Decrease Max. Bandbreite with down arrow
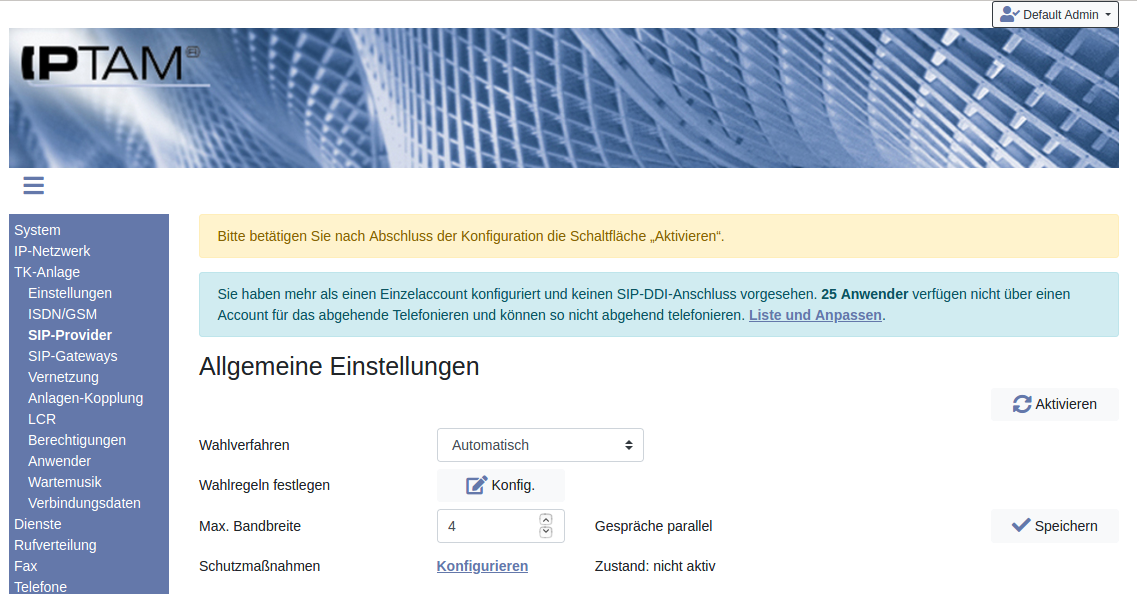 545,532
